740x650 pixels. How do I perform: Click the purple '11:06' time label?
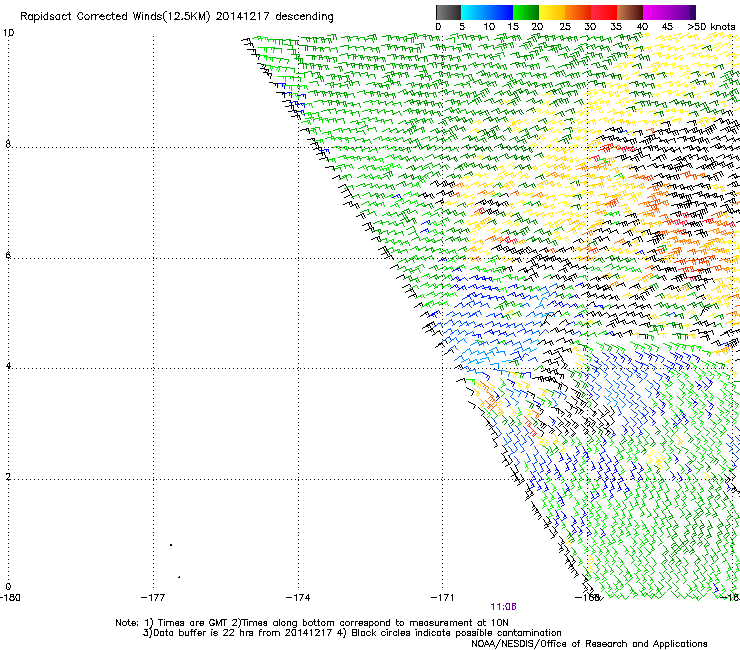point(503,607)
